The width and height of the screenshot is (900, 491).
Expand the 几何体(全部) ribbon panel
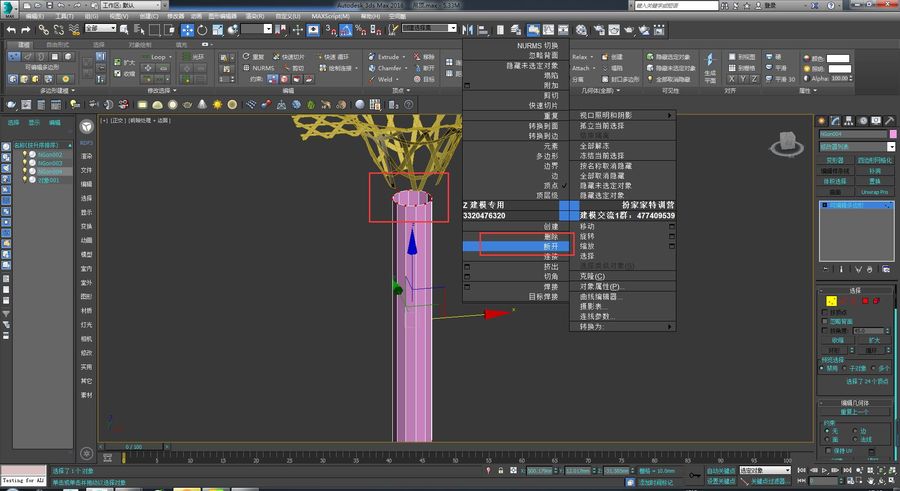[x=600, y=91]
